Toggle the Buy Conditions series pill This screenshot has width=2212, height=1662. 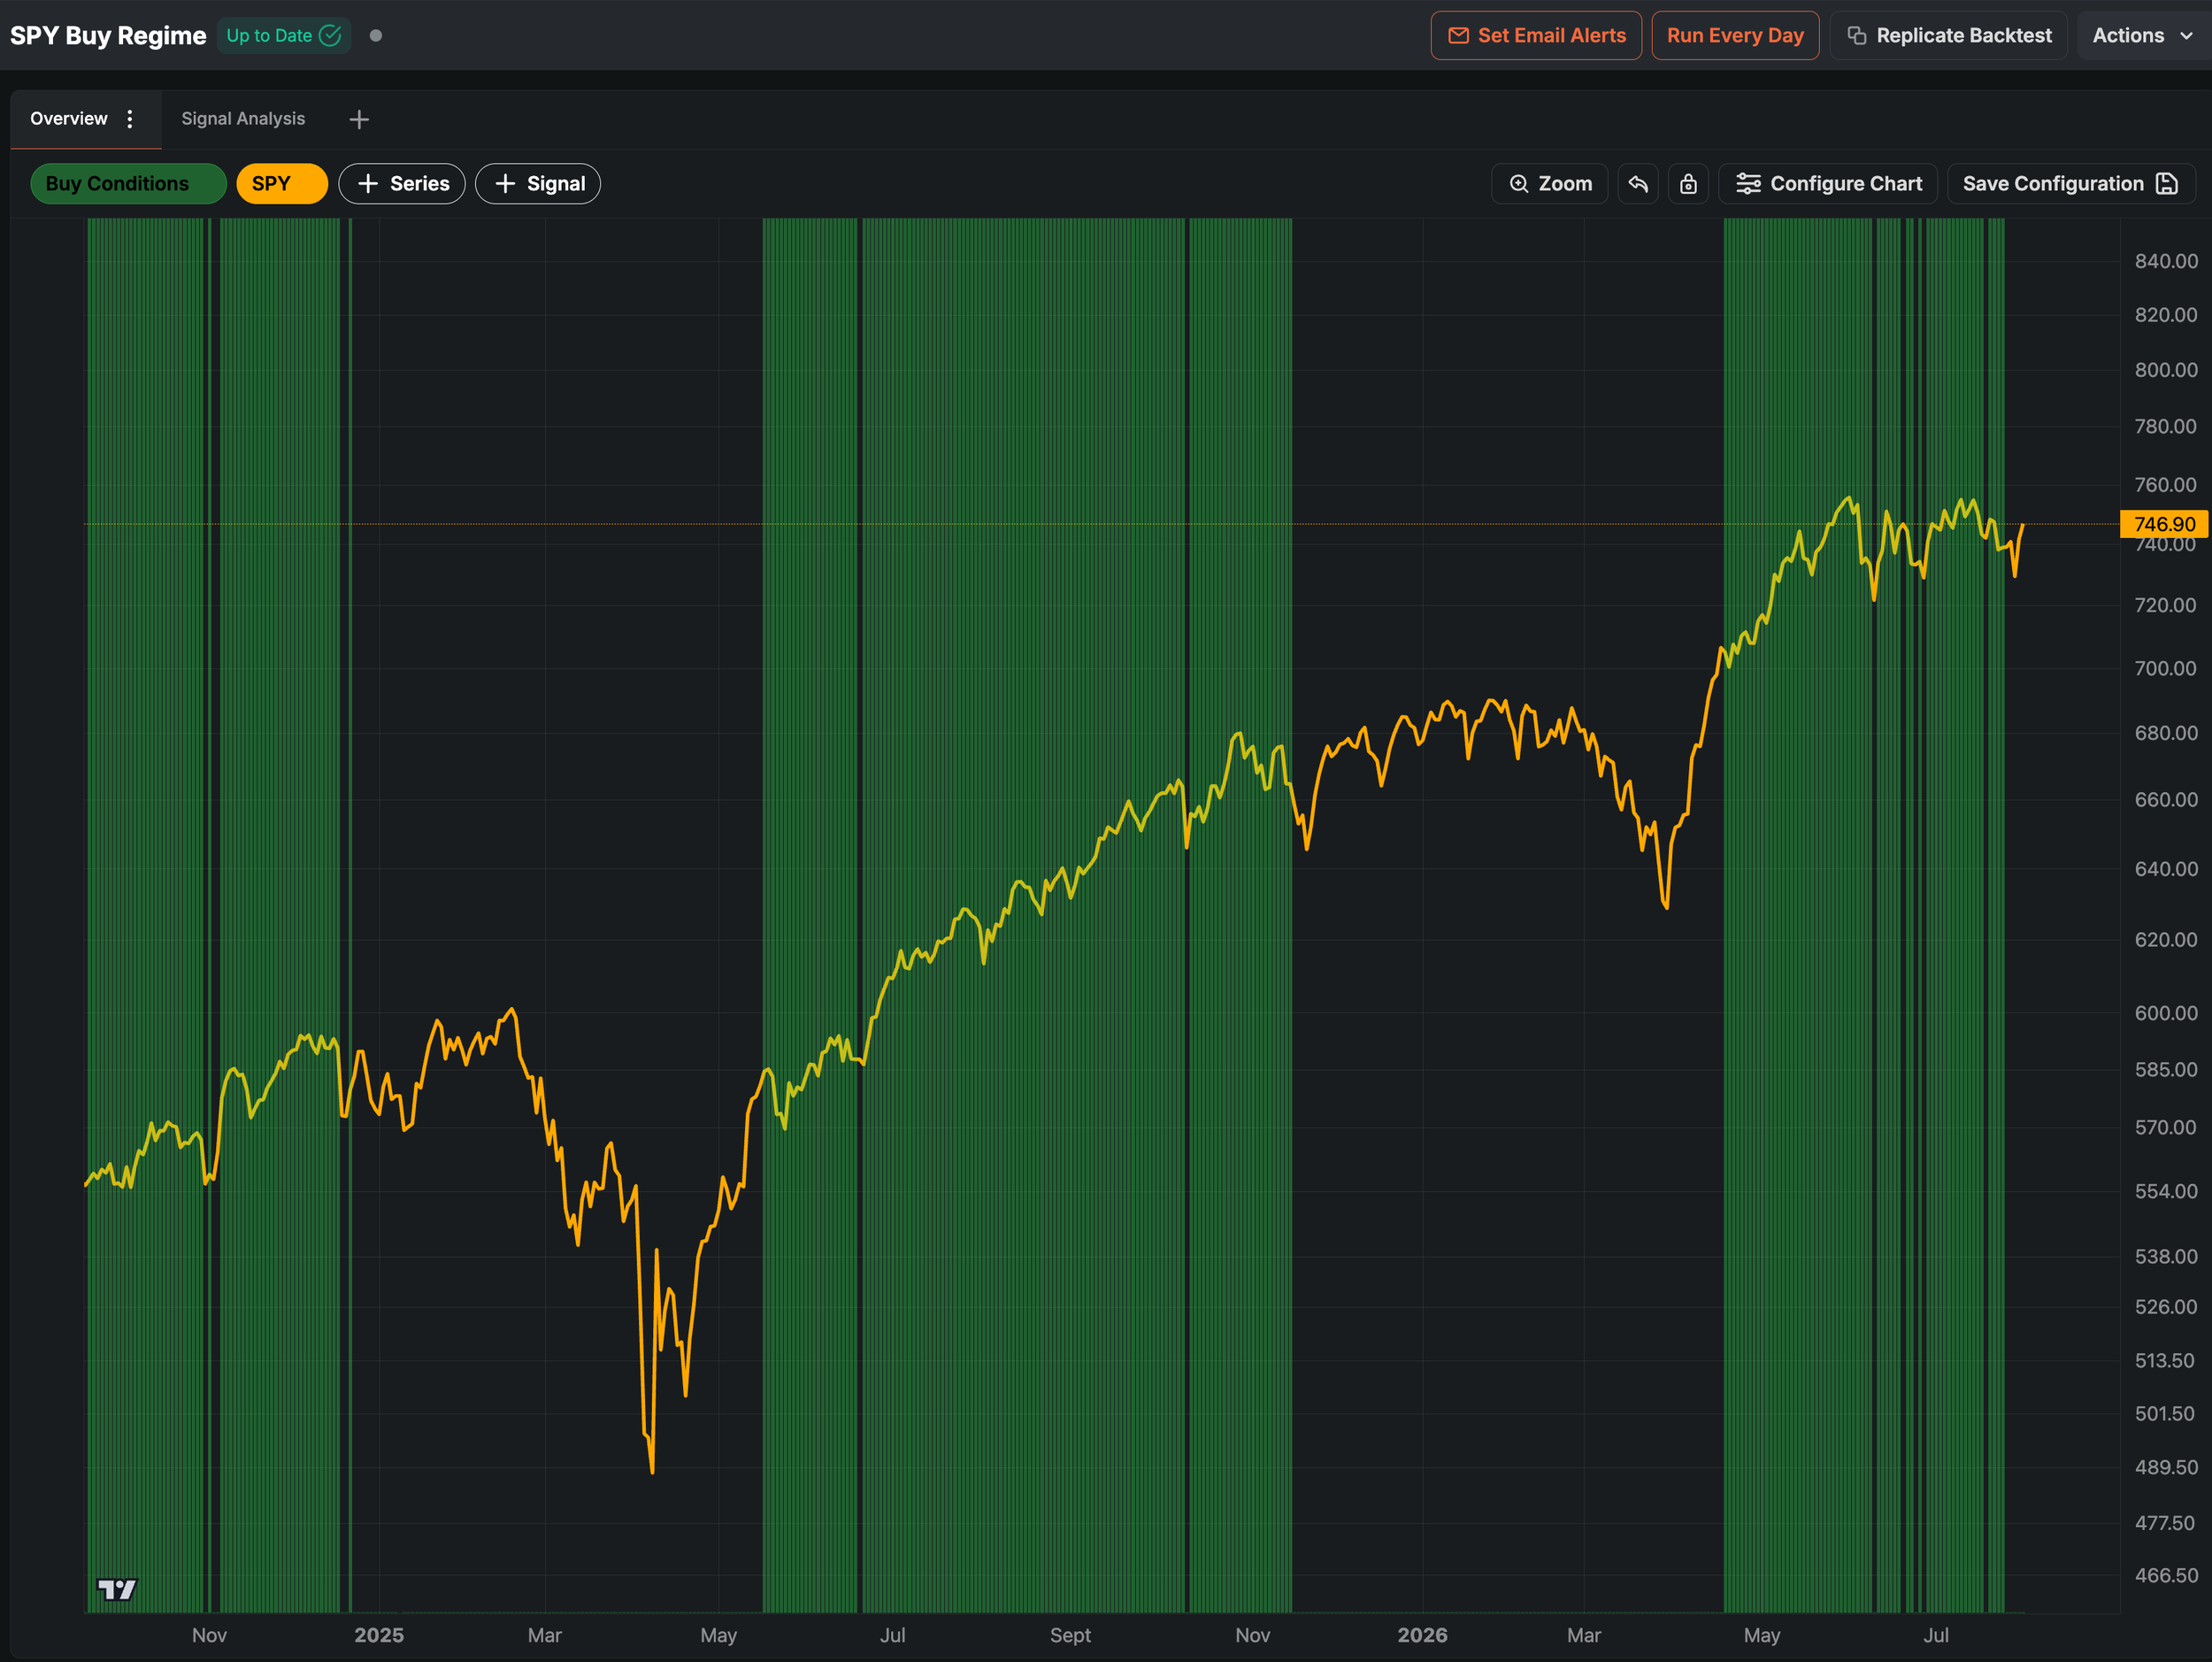click(x=129, y=184)
